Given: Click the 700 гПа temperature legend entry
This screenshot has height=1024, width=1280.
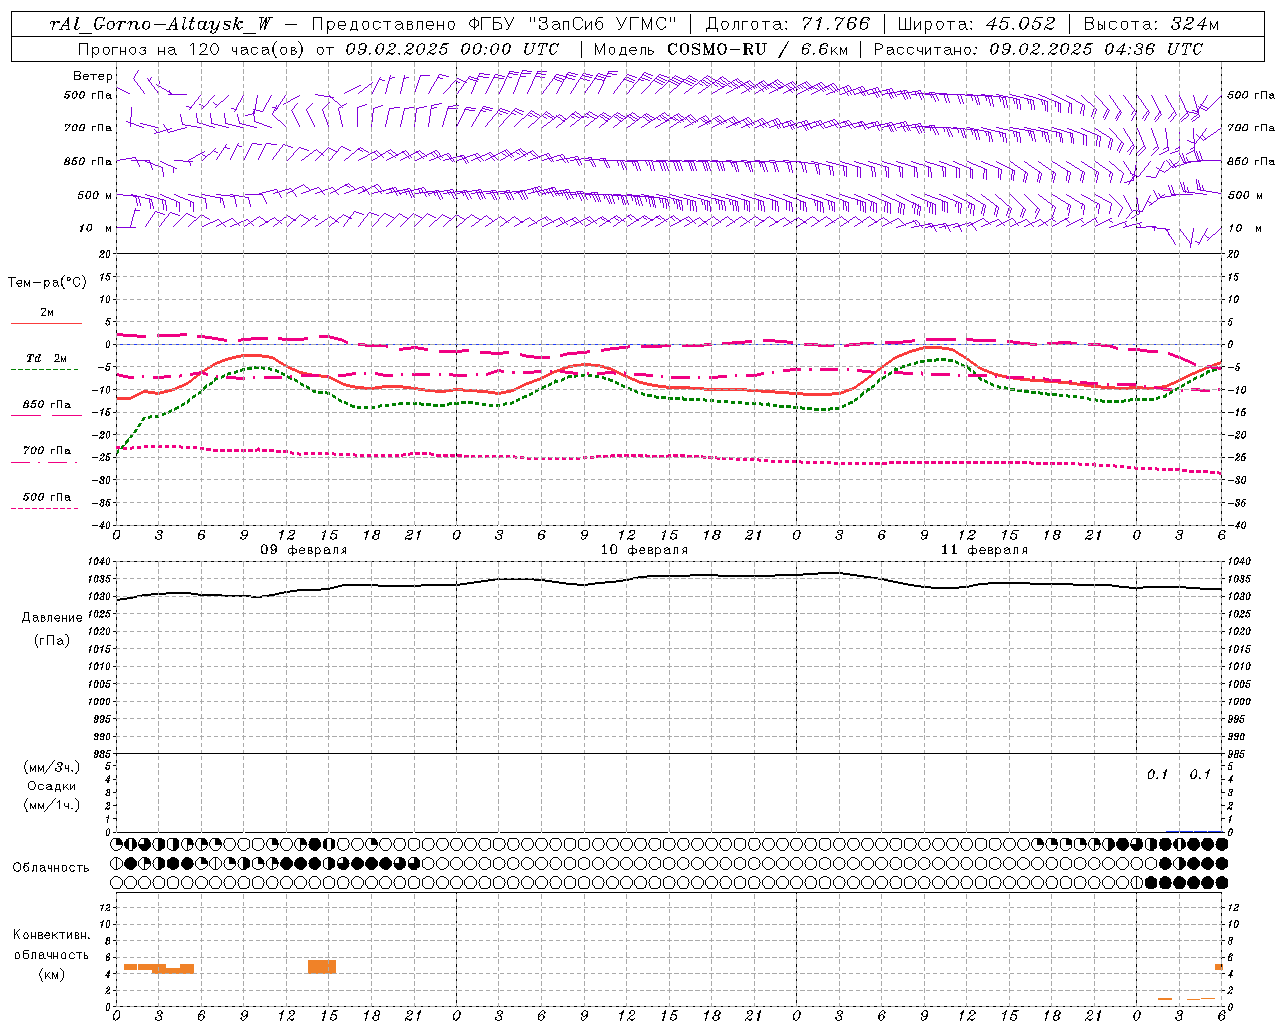Looking at the screenshot, I should (46, 451).
